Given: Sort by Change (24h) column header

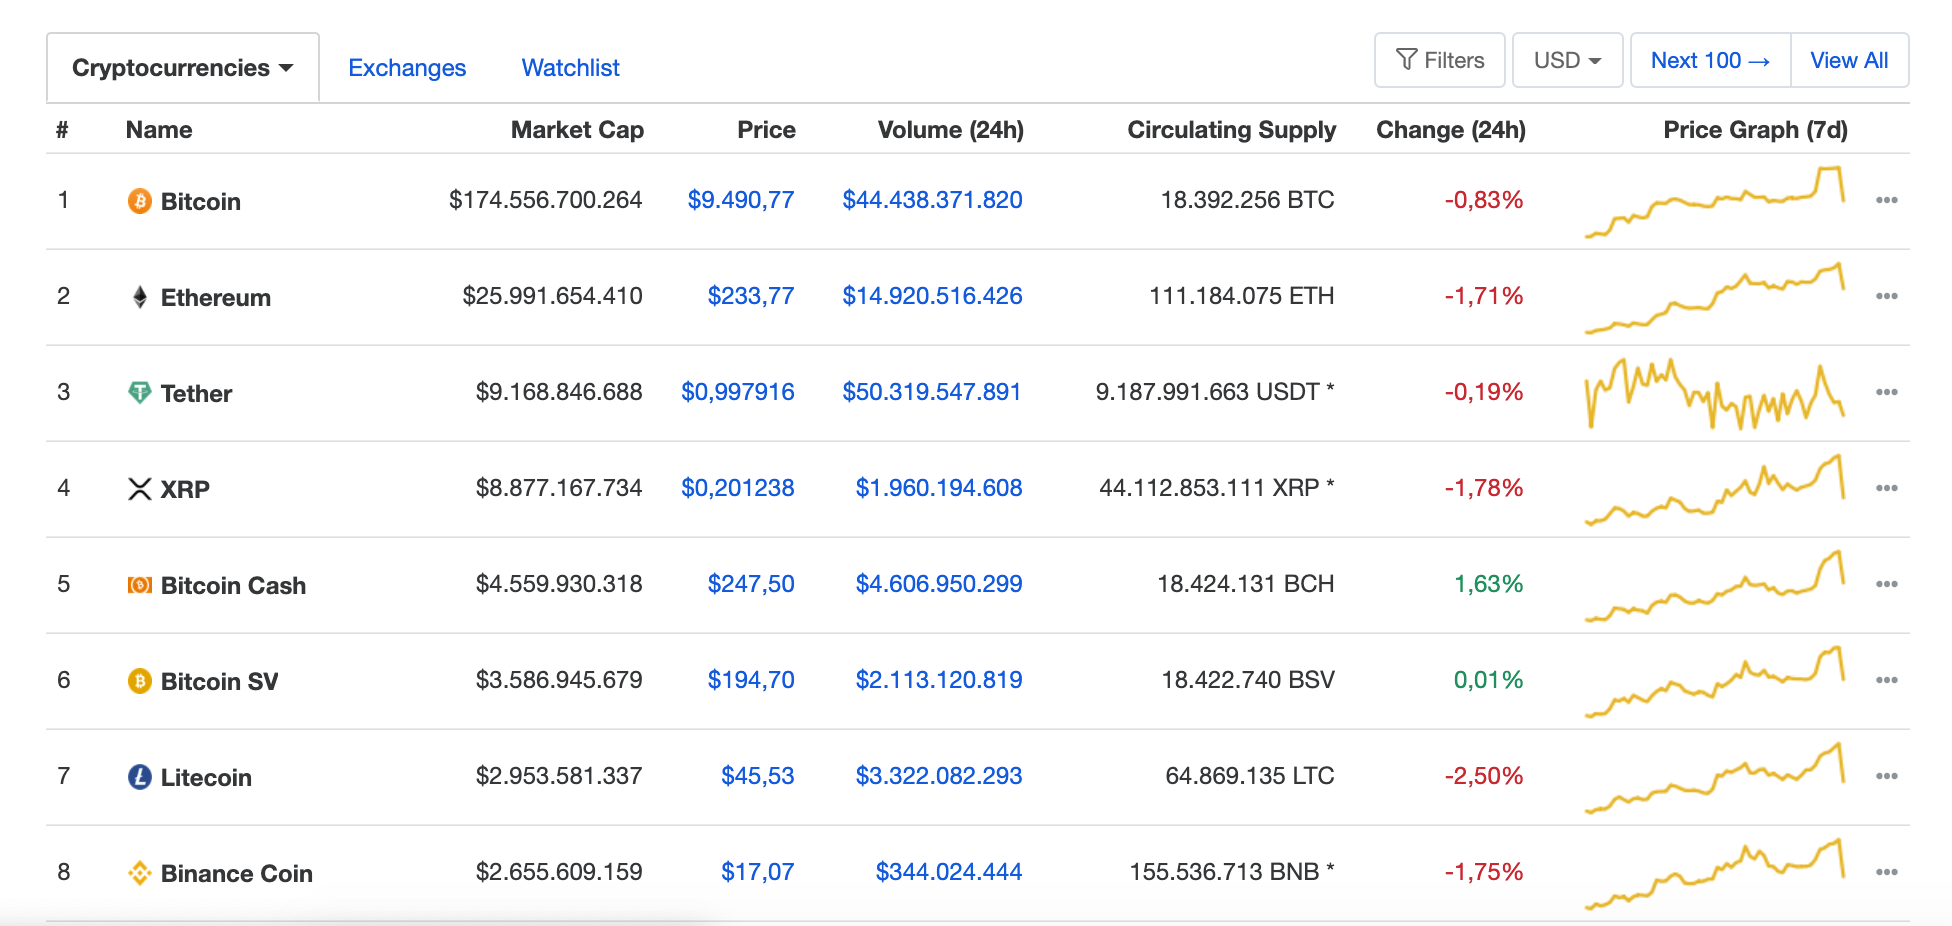Looking at the screenshot, I should tap(1451, 130).
